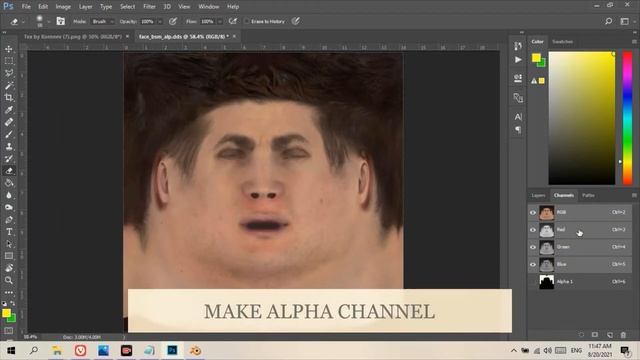Open the Filter menu
640x360 pixels.
[x=149, y=7]
